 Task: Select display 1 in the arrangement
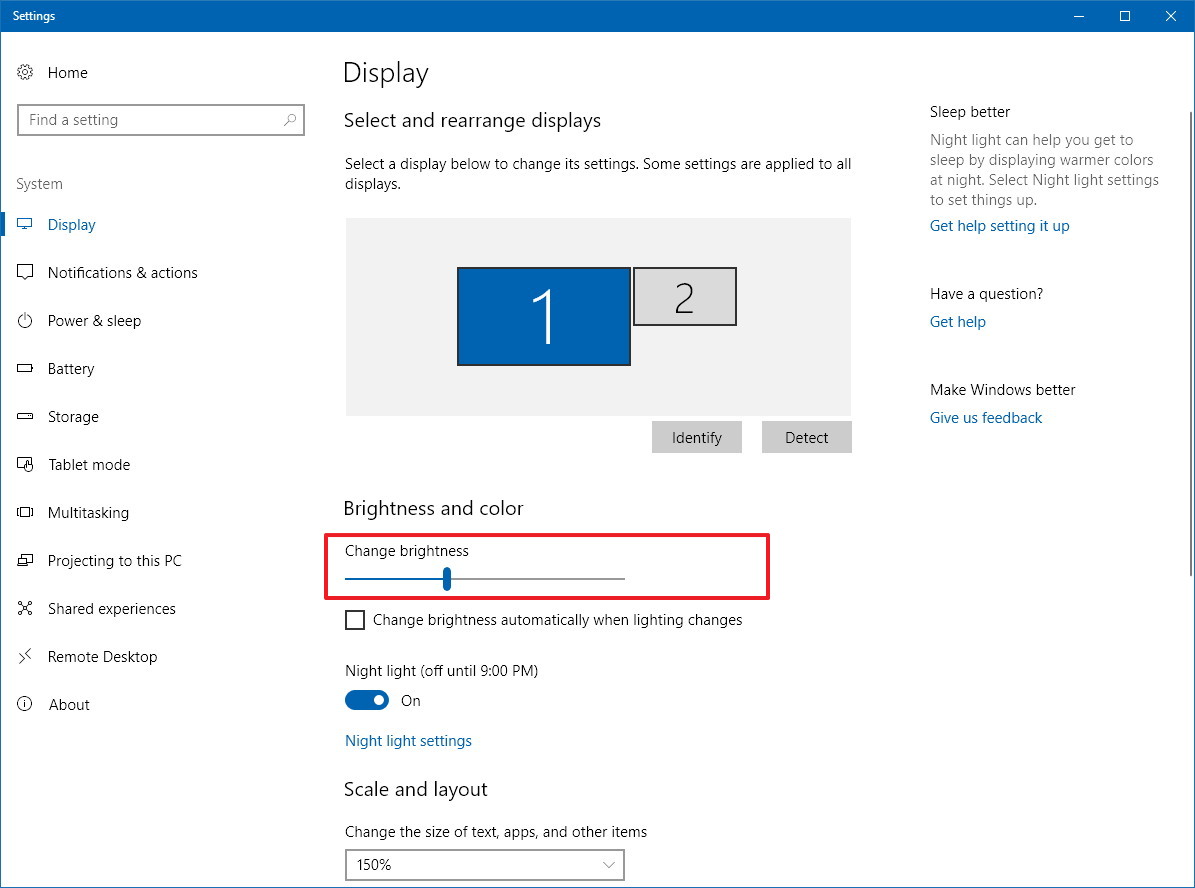tap(543, 316)
